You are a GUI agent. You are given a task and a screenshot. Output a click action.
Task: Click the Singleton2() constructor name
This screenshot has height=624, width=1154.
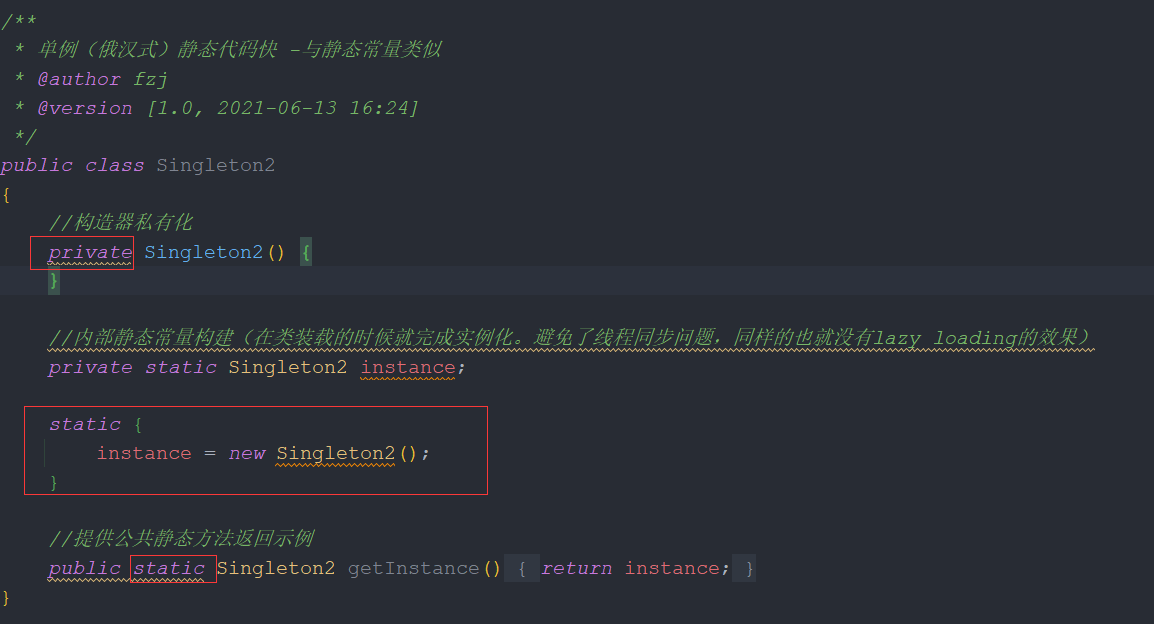pyautogui.click(x=214, y=252)
